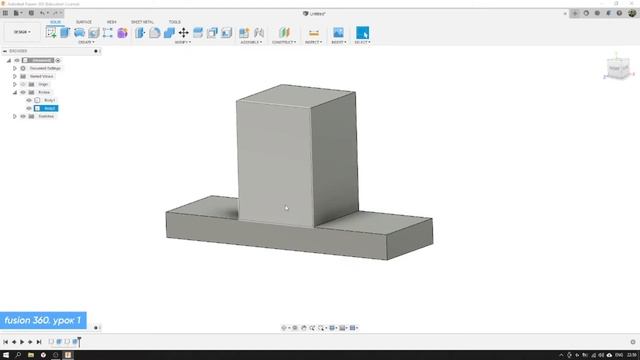The image size is (640, 360).
Task: Jump to the timeline end
Action: click(x=39, y=342)
